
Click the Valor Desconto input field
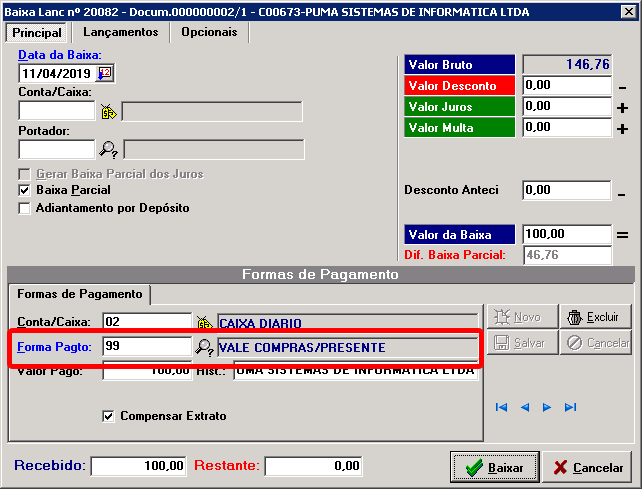tap(566, 85)
